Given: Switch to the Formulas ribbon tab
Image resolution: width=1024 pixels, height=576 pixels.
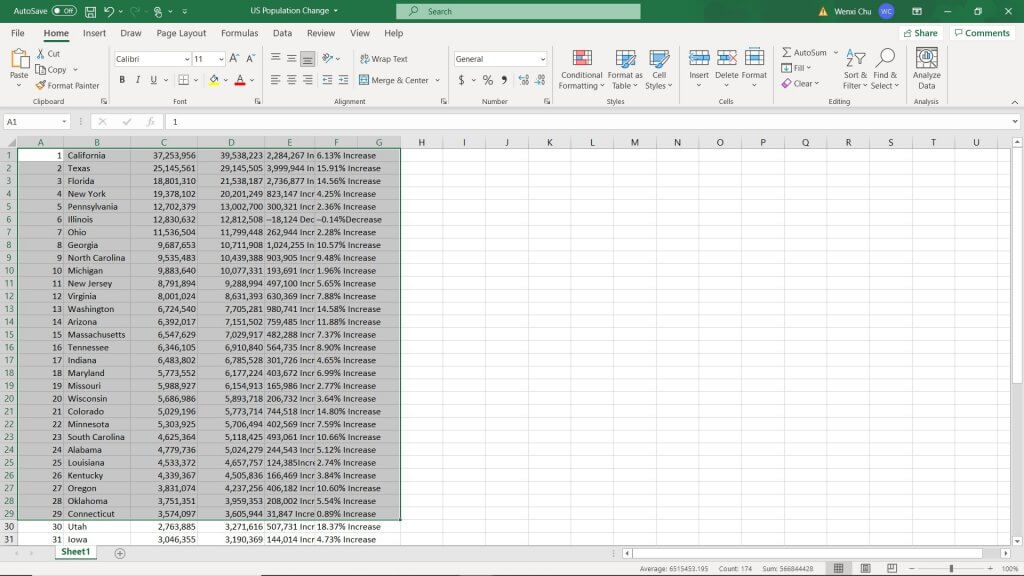Looking at the screenshot, I should [239, 32].
